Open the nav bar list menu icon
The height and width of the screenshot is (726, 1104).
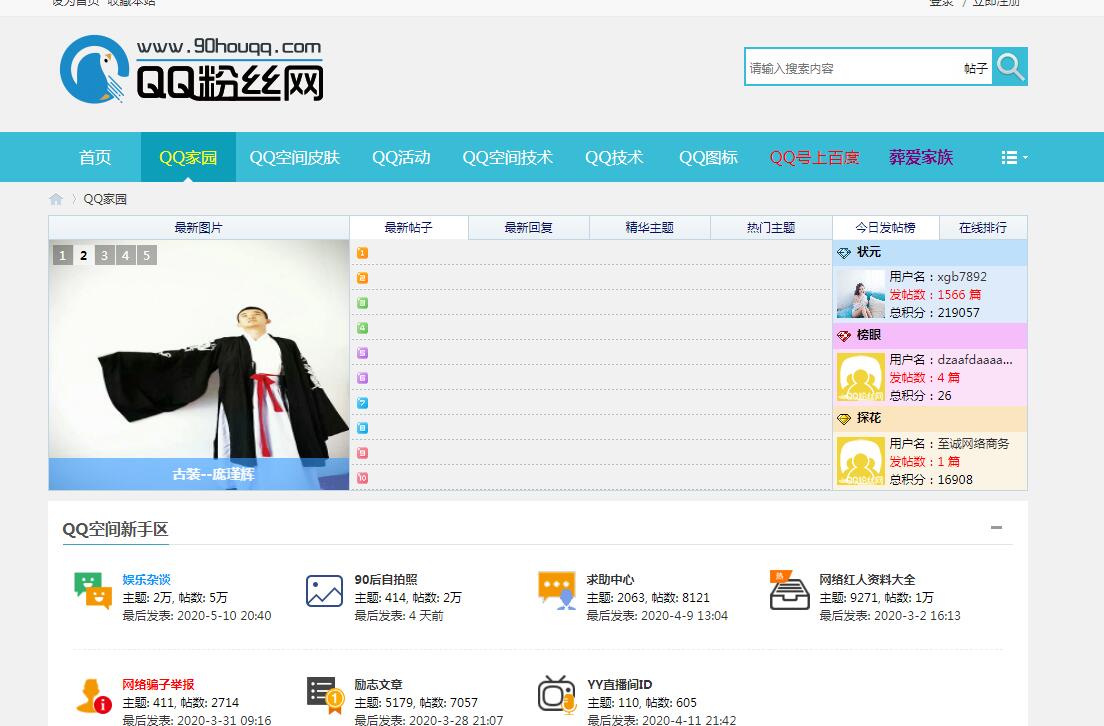pyautogui.click(x=1014, y=158)
